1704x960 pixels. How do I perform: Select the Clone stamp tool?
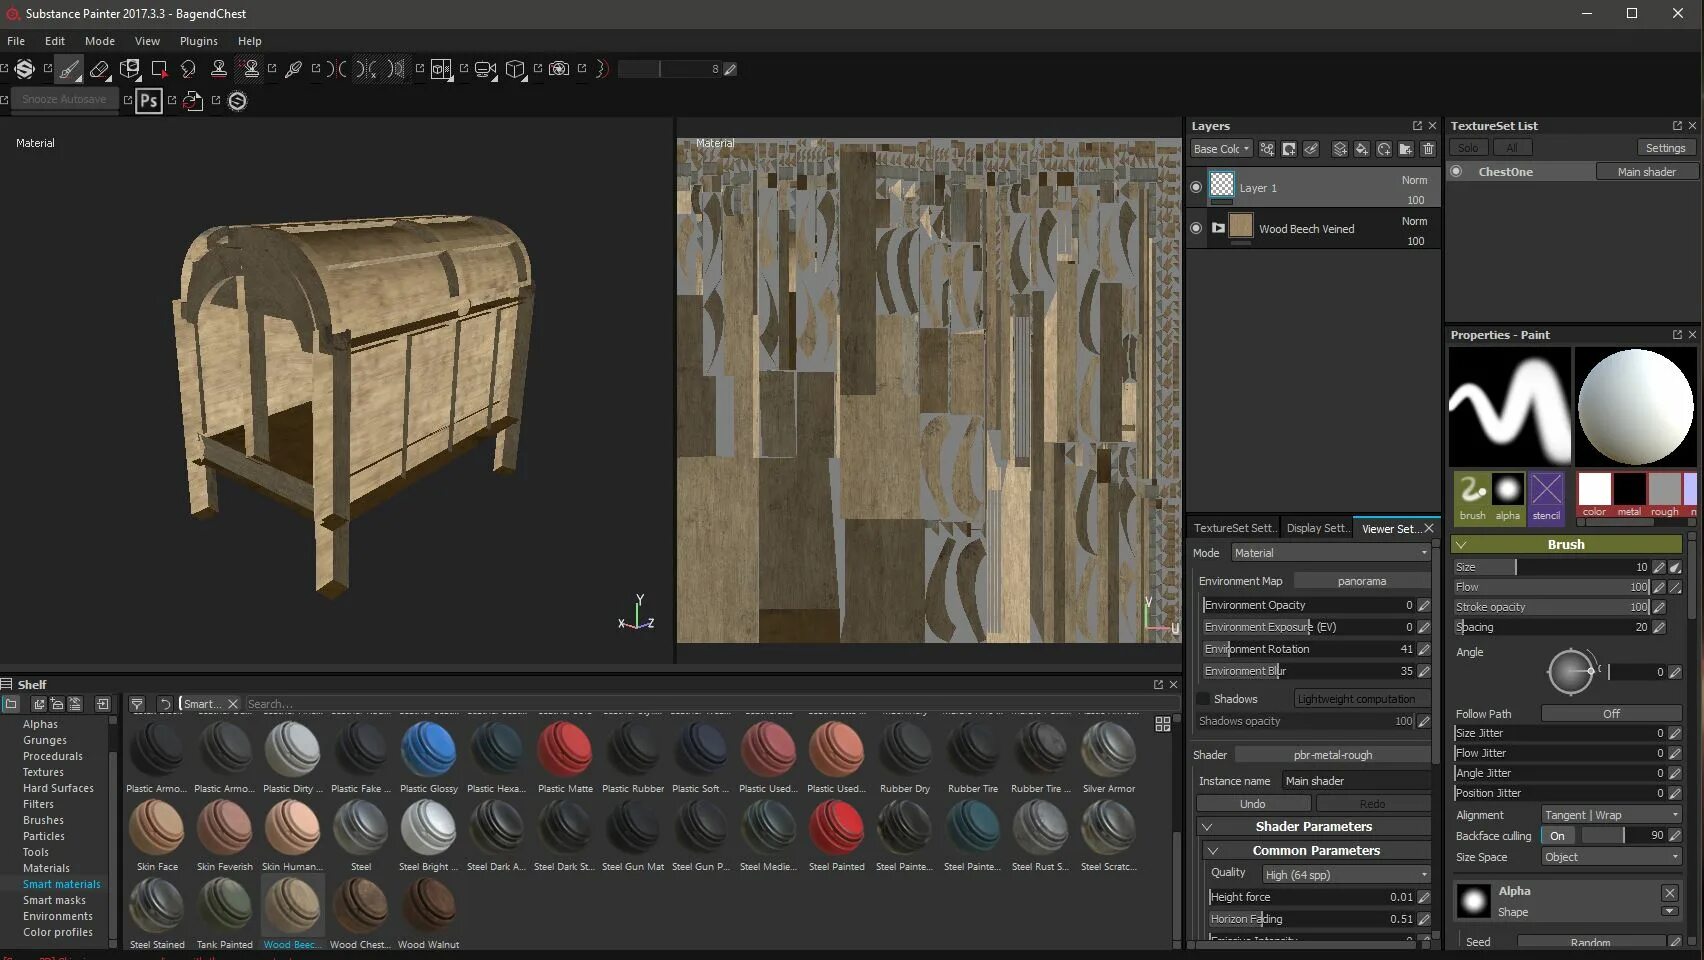tap(218, 68)
